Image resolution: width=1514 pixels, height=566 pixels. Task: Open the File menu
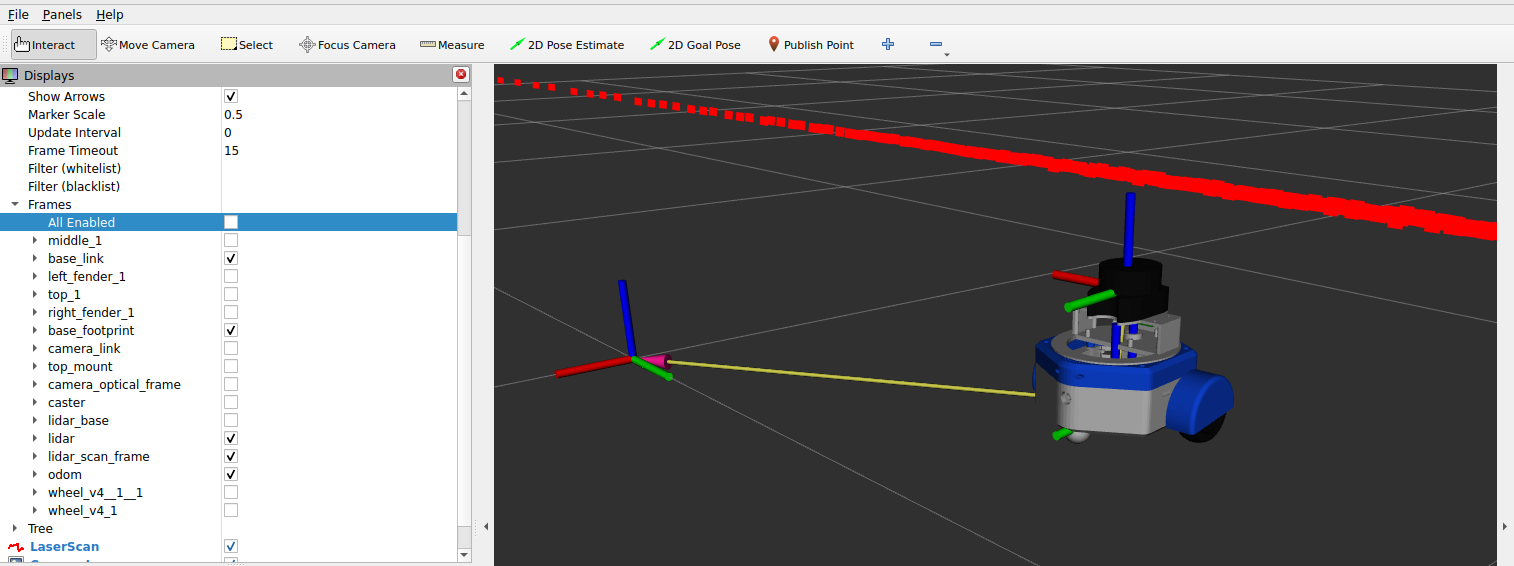[x=18, y=15]
